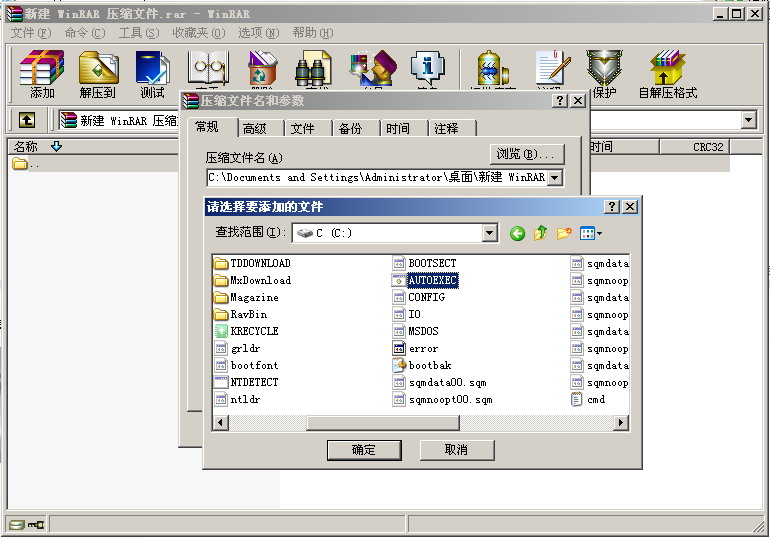Image resolution: width=770 pixels, height=538 pixels.
Task: Click the 取消 button in file dialog
Action: 456,450
